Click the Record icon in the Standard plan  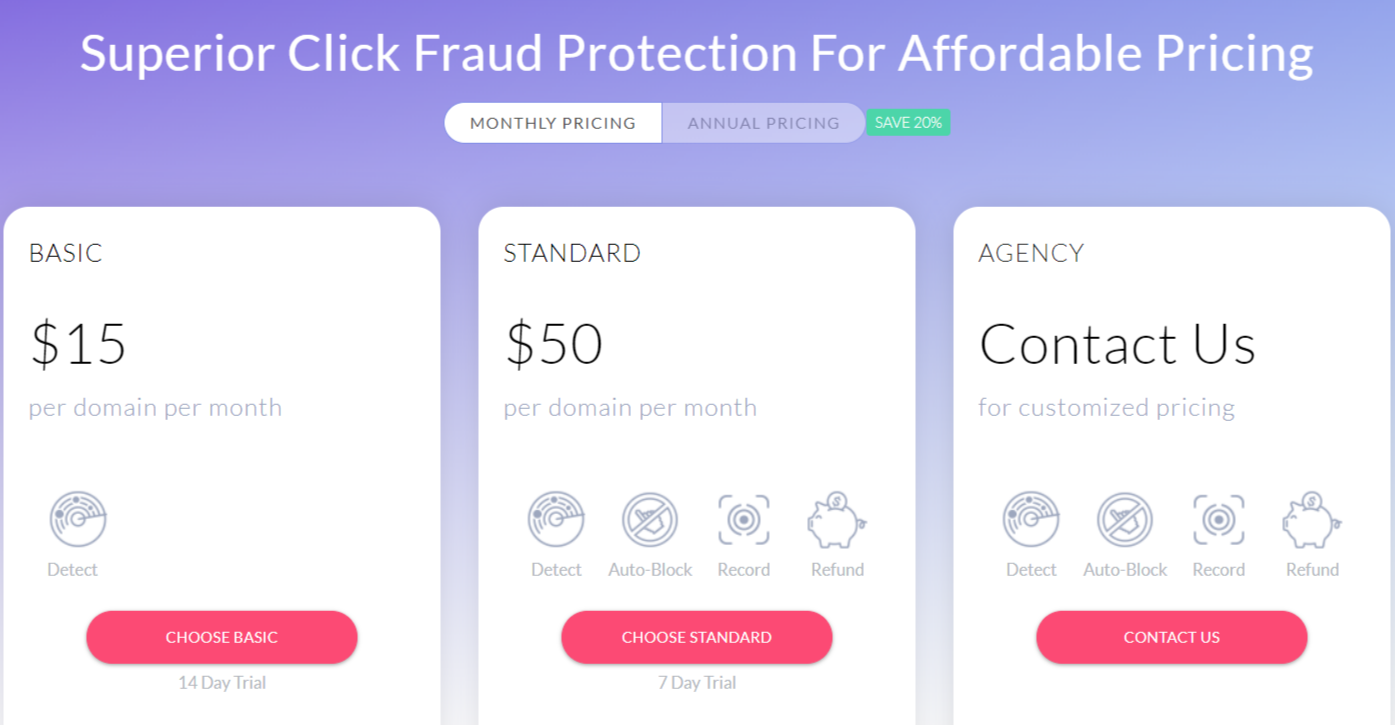click(x=743, y=518)
